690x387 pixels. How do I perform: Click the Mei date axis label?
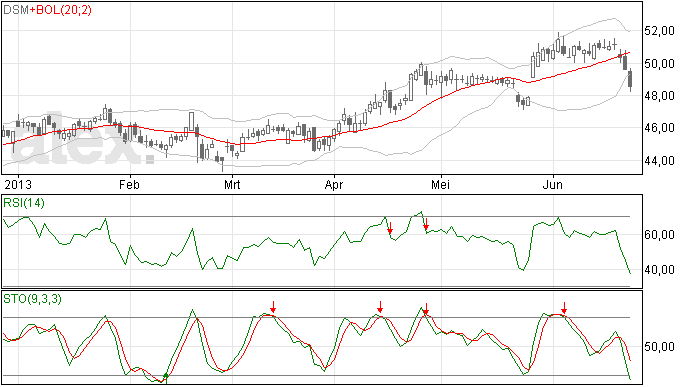point(440,184)
